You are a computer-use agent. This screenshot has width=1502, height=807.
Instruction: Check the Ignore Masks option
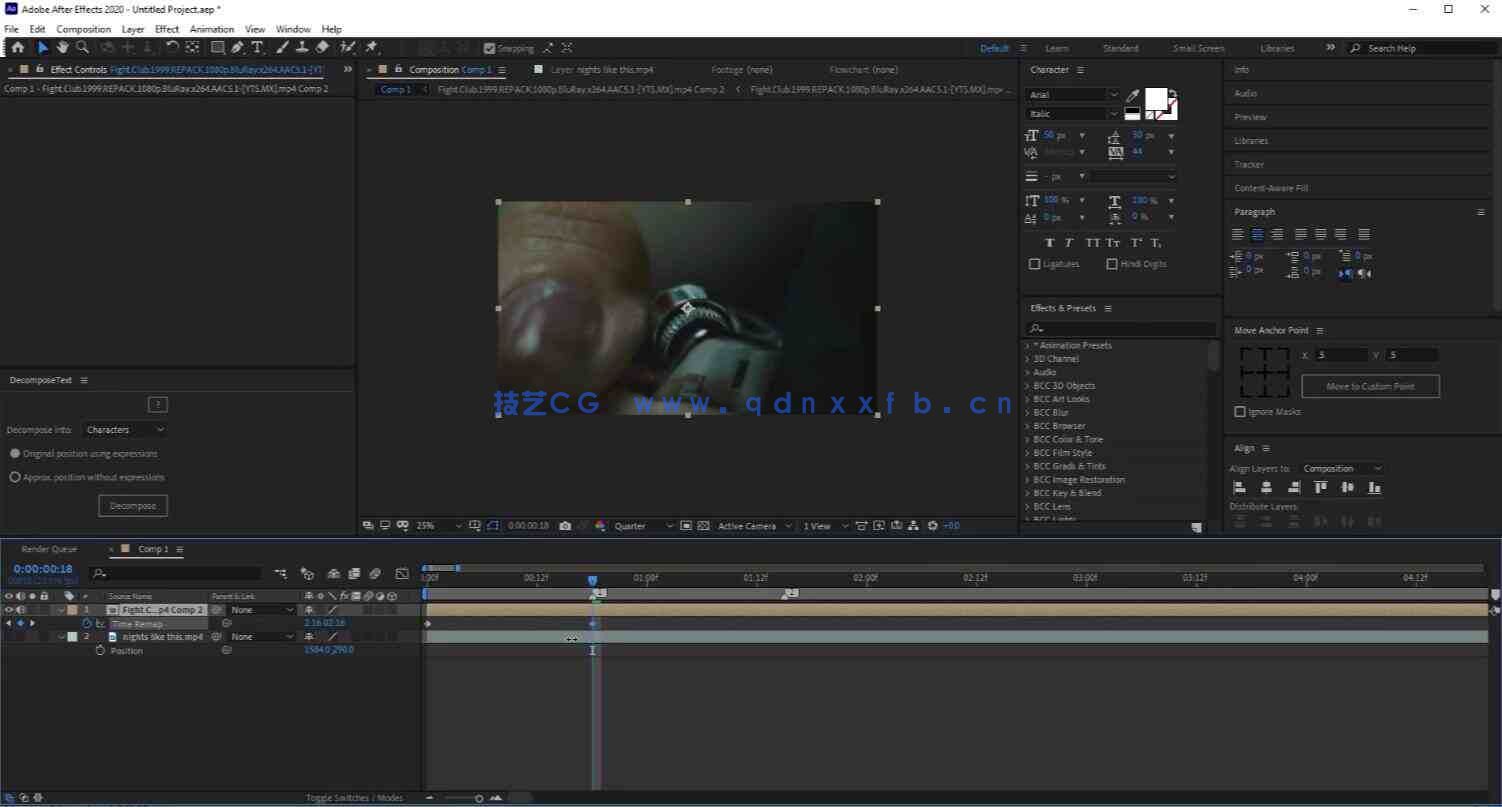1240,412
